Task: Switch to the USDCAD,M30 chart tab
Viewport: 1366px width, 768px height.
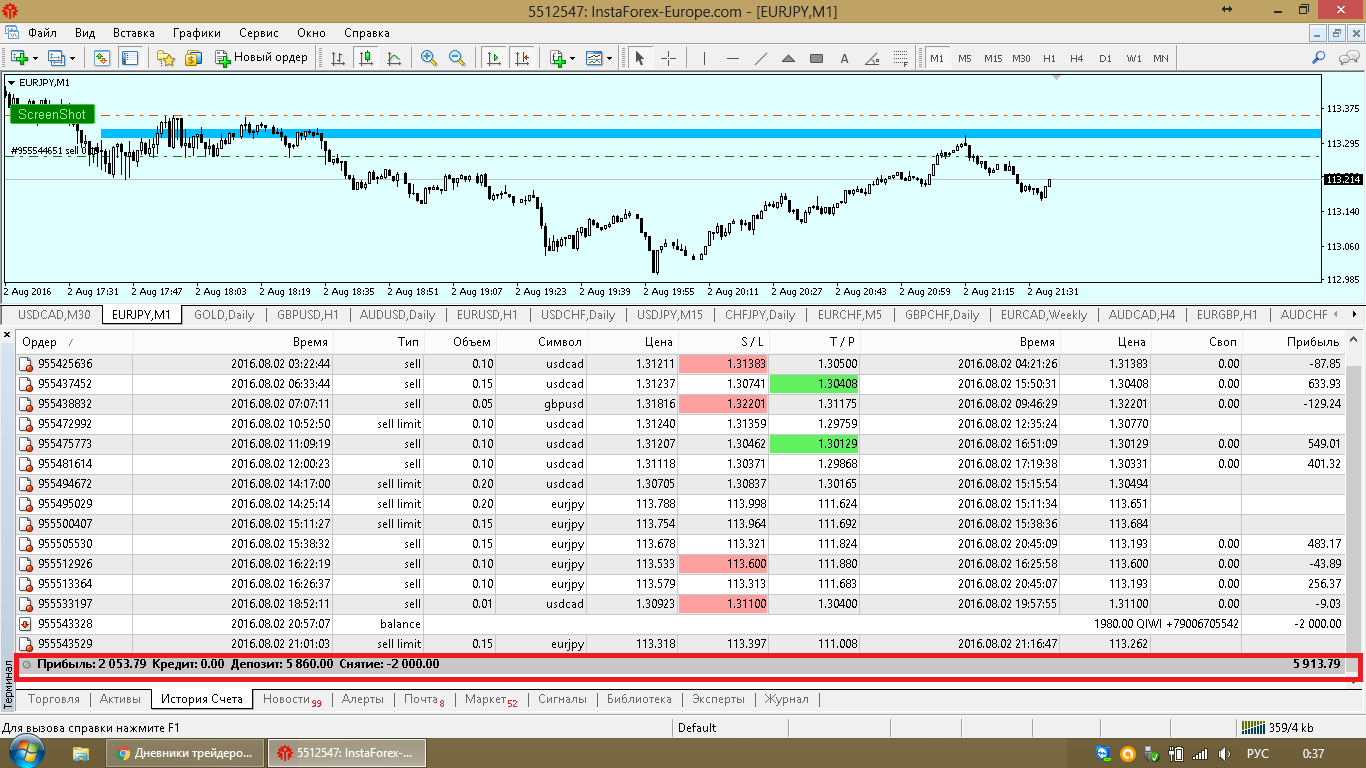Action: [54, 315]
